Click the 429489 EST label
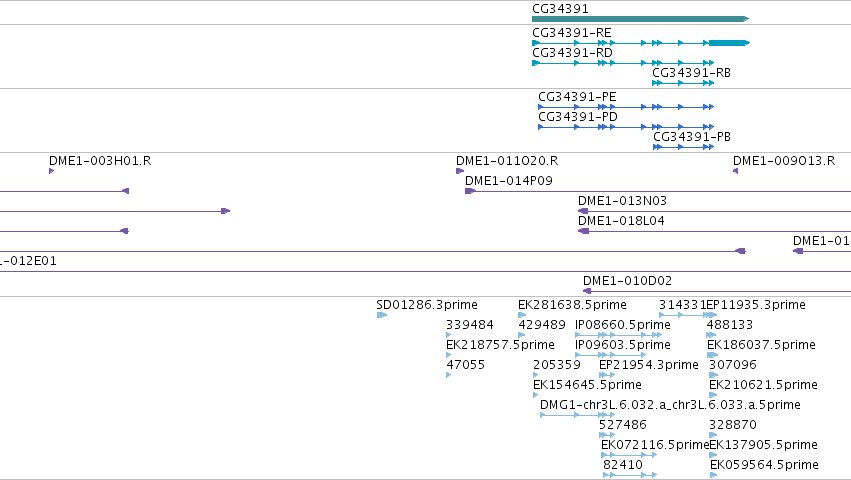Viewport: 851px width, 480px height. [x=542, y=325]
